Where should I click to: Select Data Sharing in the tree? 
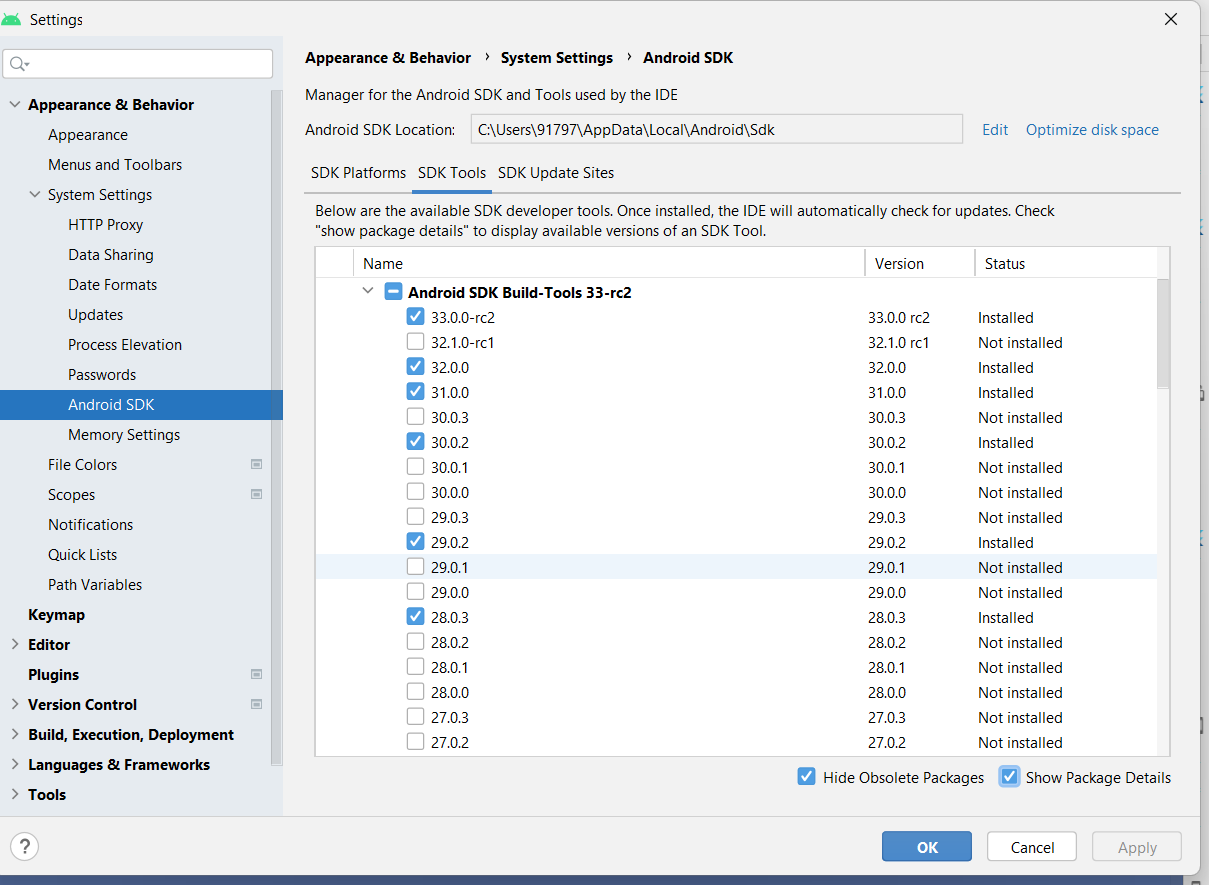coord(111,254)
